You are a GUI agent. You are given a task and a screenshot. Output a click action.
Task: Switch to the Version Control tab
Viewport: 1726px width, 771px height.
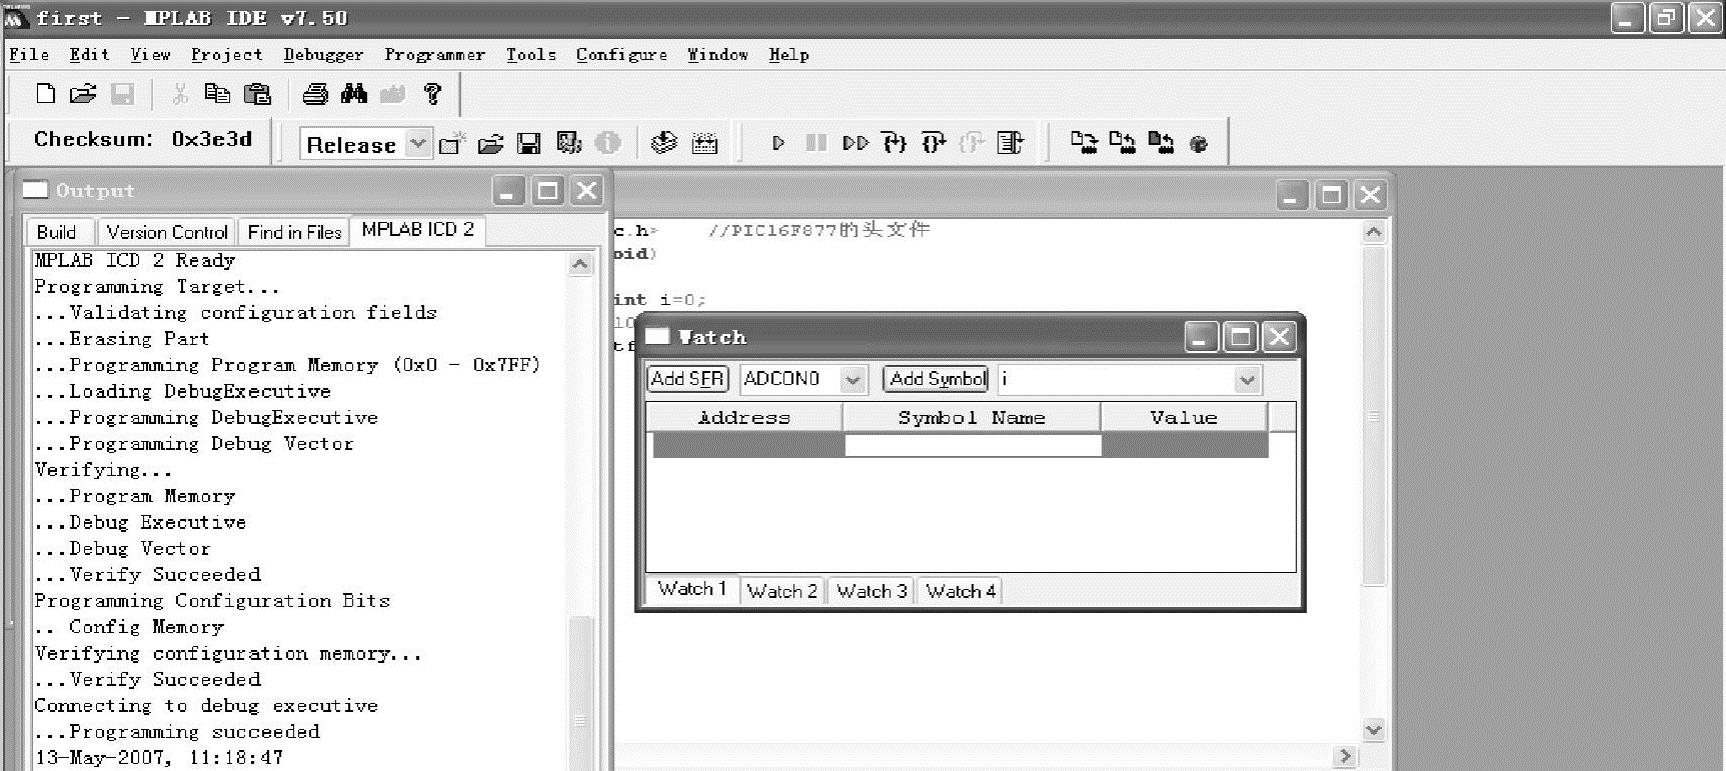click(167, 232)
